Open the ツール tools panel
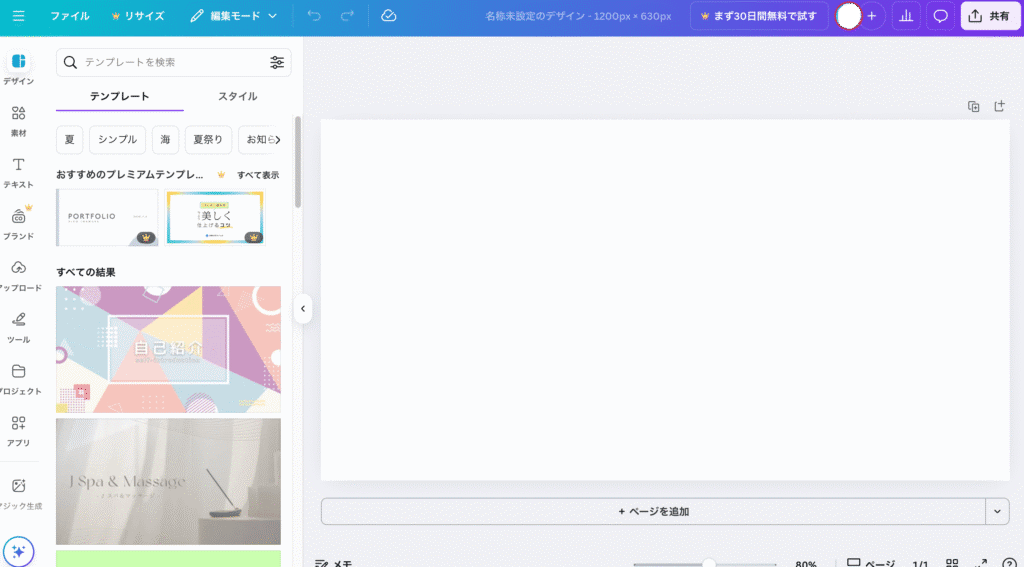Viewport: 1024px width, 567px height. click(x=18, y=327)
